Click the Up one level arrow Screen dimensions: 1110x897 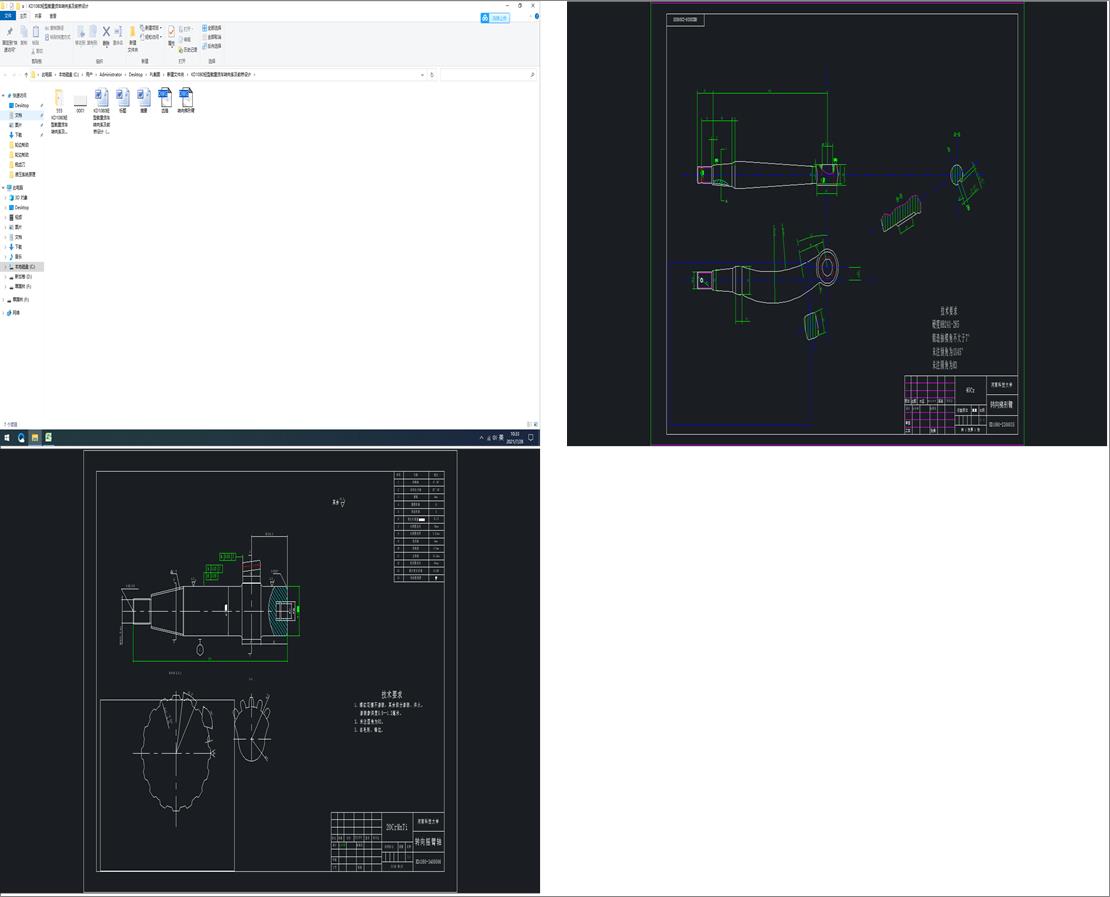point(25,75)
